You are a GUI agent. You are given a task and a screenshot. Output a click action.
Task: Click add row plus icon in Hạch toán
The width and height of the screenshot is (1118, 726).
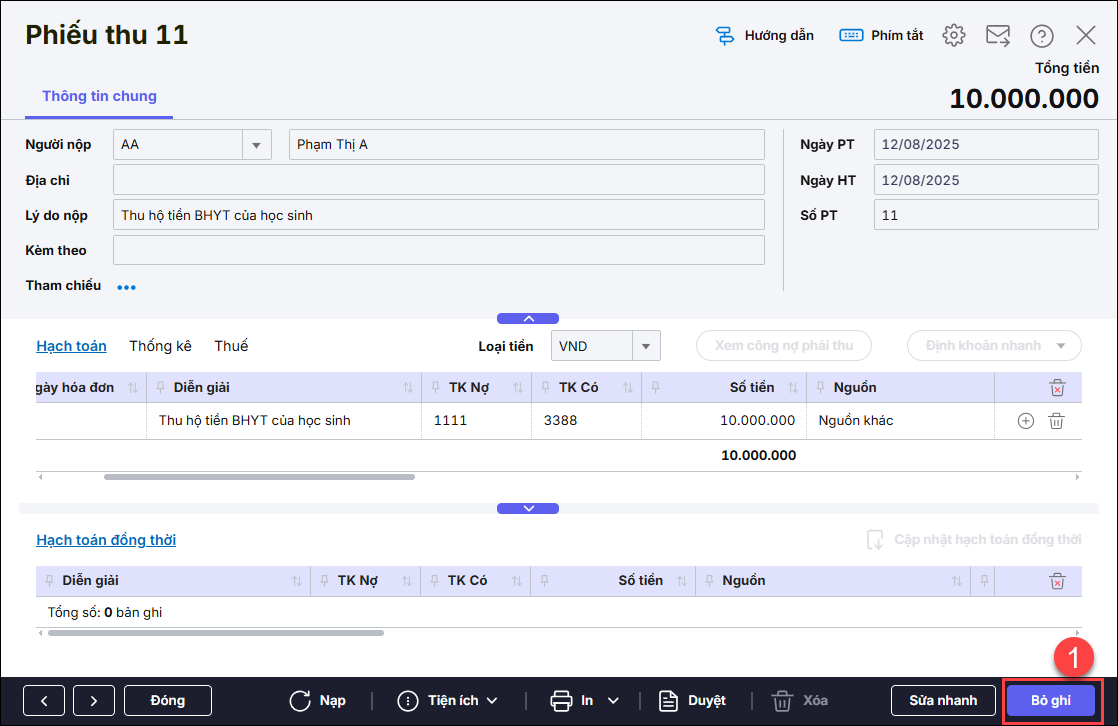(x=1025, y=421)
